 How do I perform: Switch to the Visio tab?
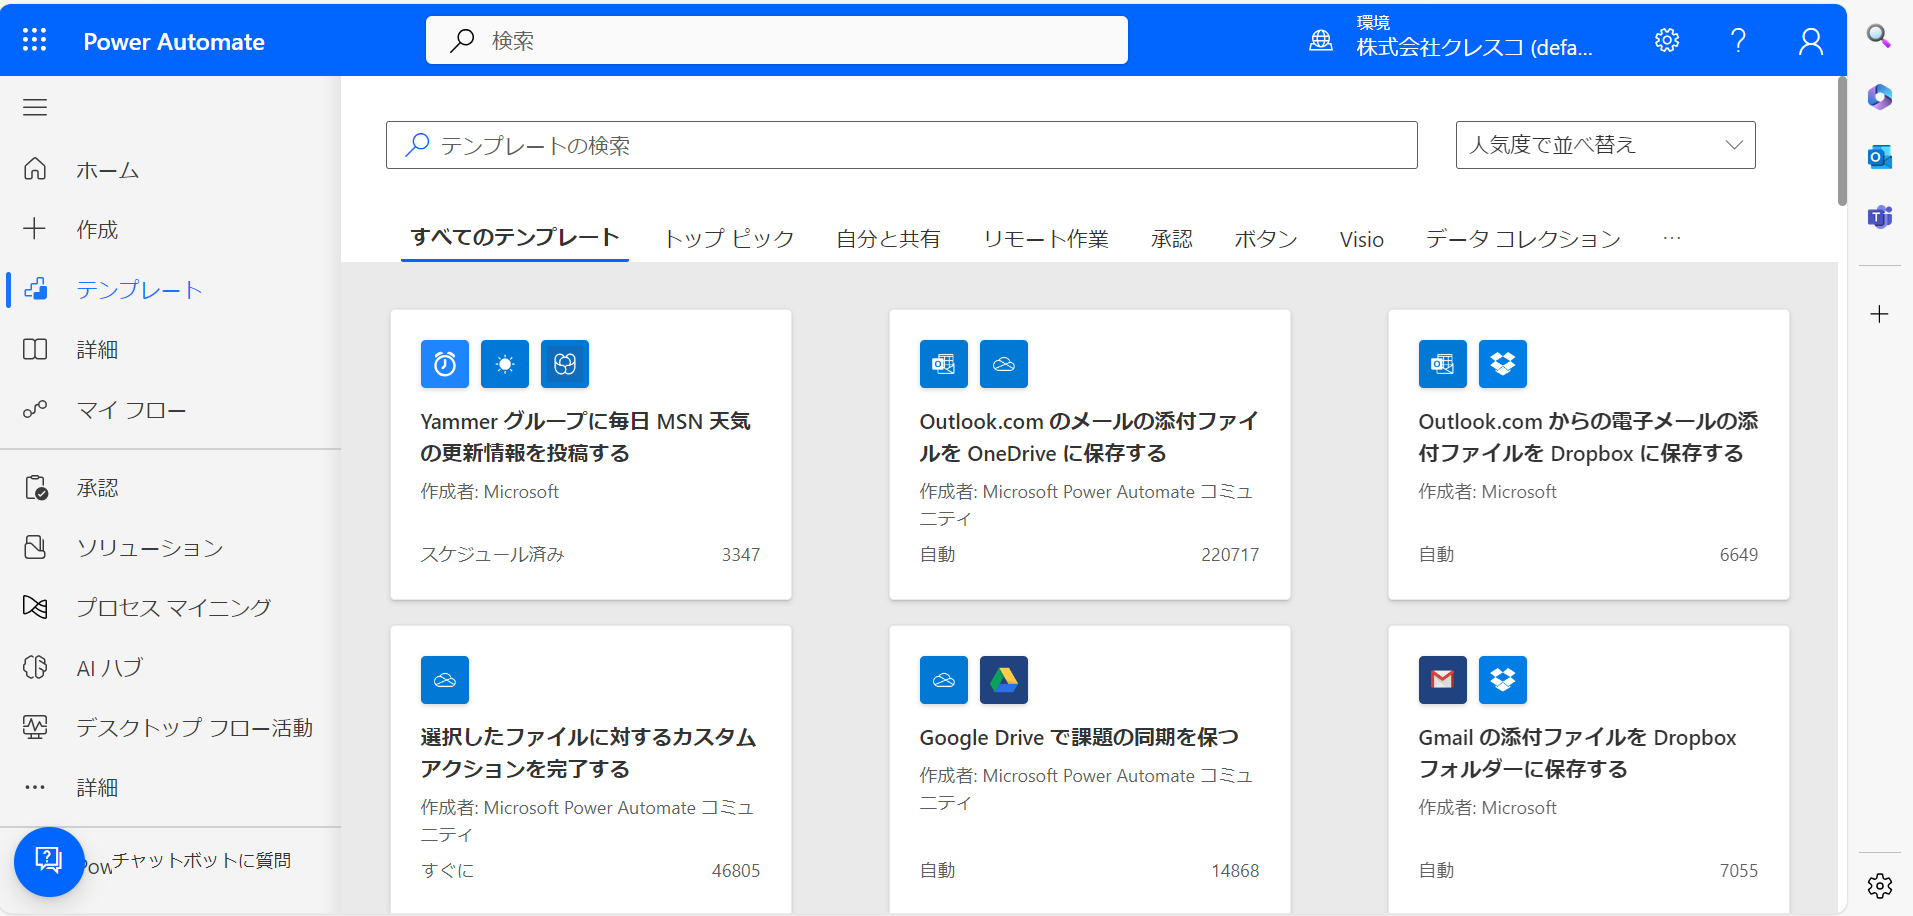[x=1362, y=239]
